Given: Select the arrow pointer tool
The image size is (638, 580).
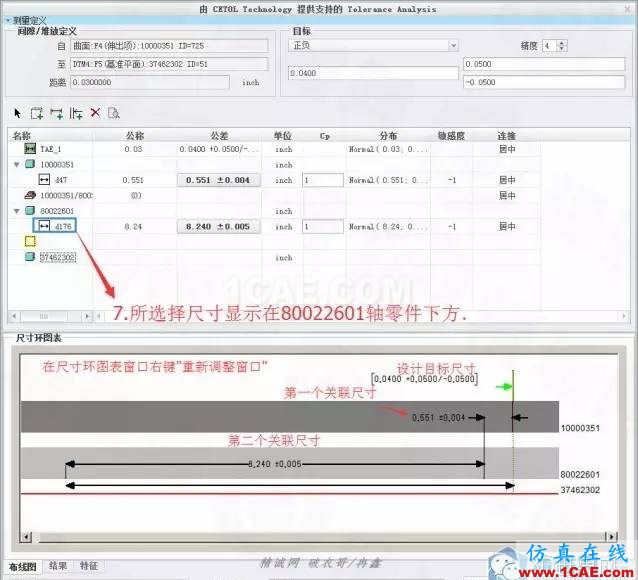Looking at the screenshot, I should click(17, 113).
